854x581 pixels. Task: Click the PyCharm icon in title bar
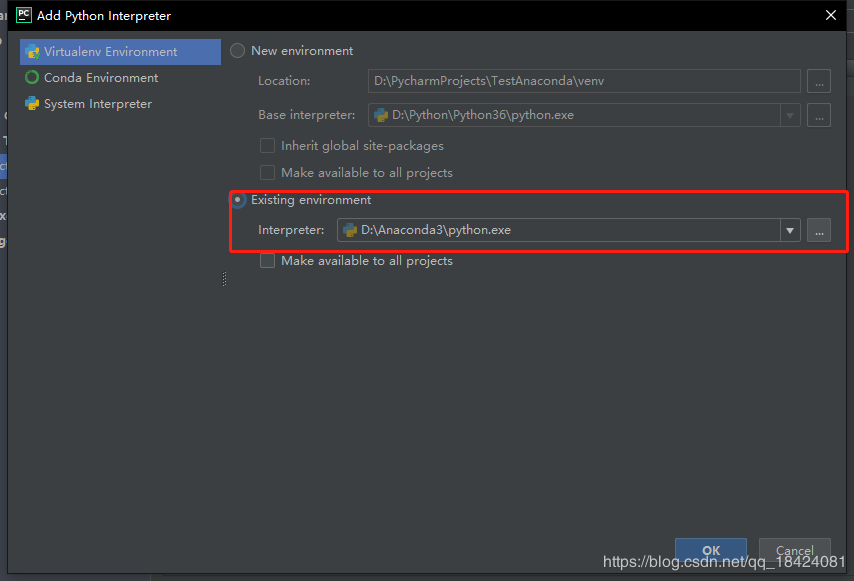tap(24, 15)
